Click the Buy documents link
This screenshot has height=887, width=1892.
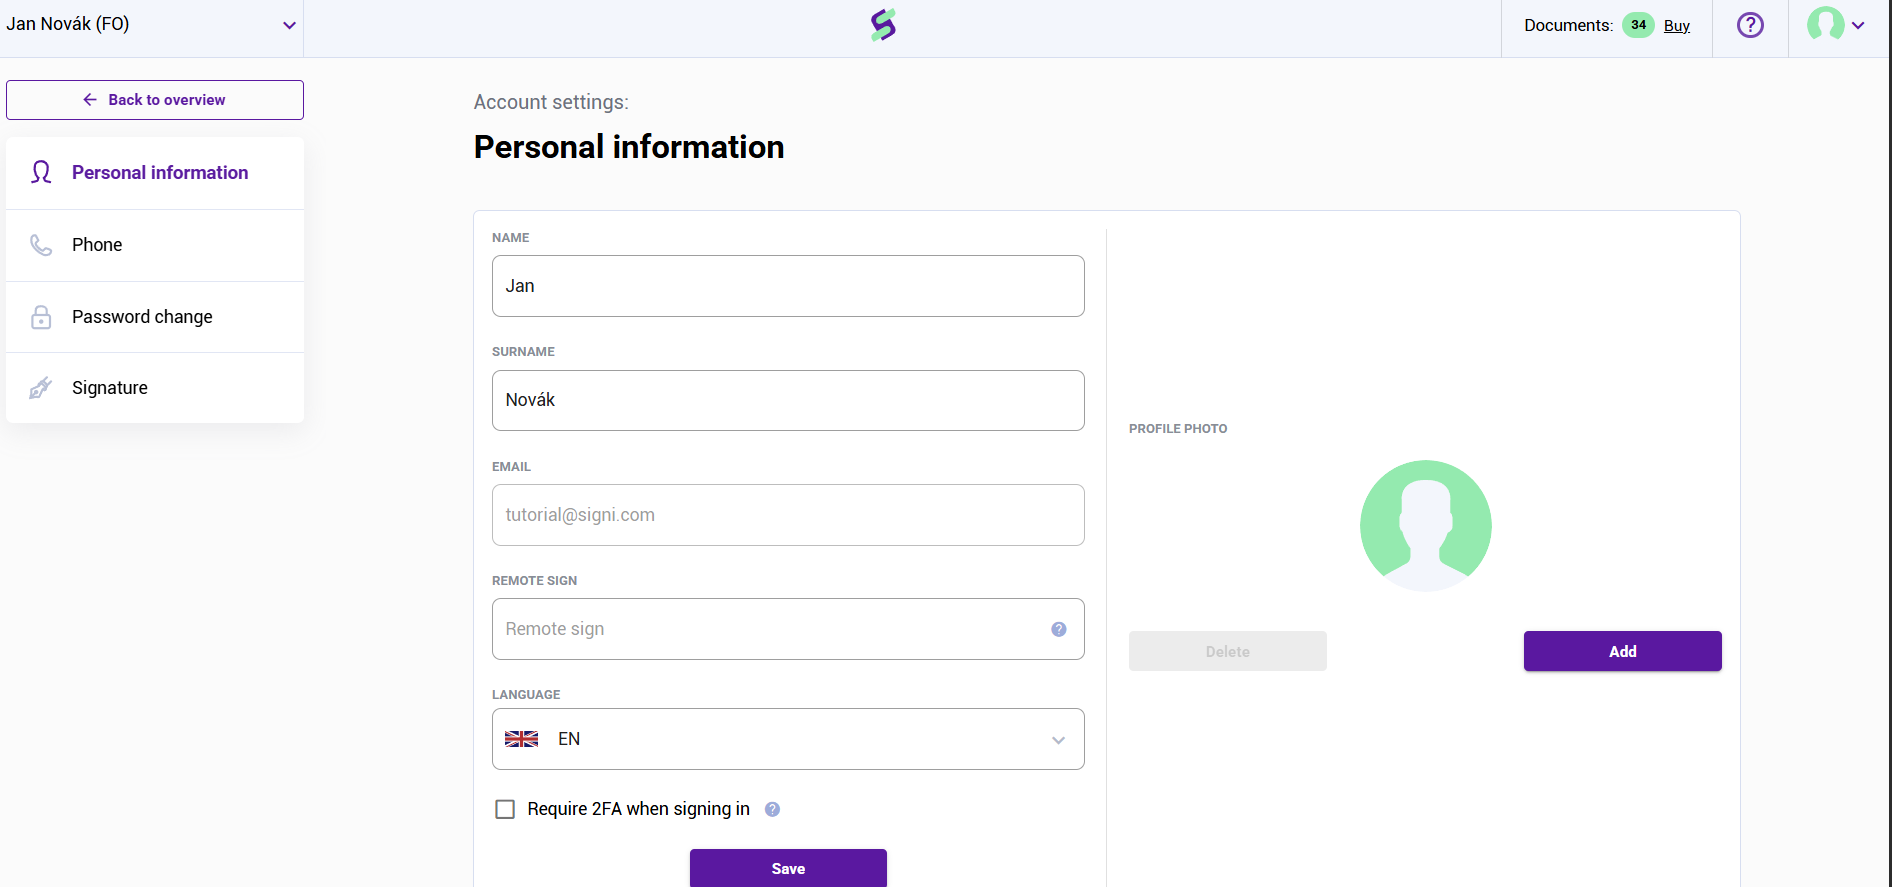1677,26
